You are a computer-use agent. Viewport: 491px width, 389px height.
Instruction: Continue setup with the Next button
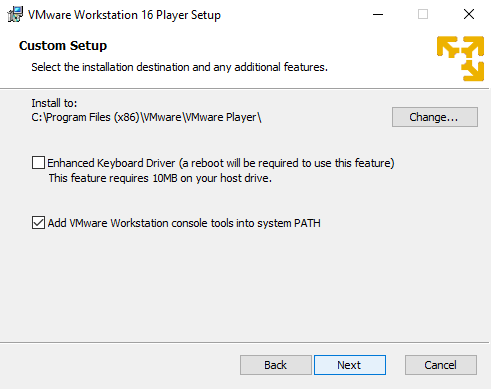coord(350,365)
